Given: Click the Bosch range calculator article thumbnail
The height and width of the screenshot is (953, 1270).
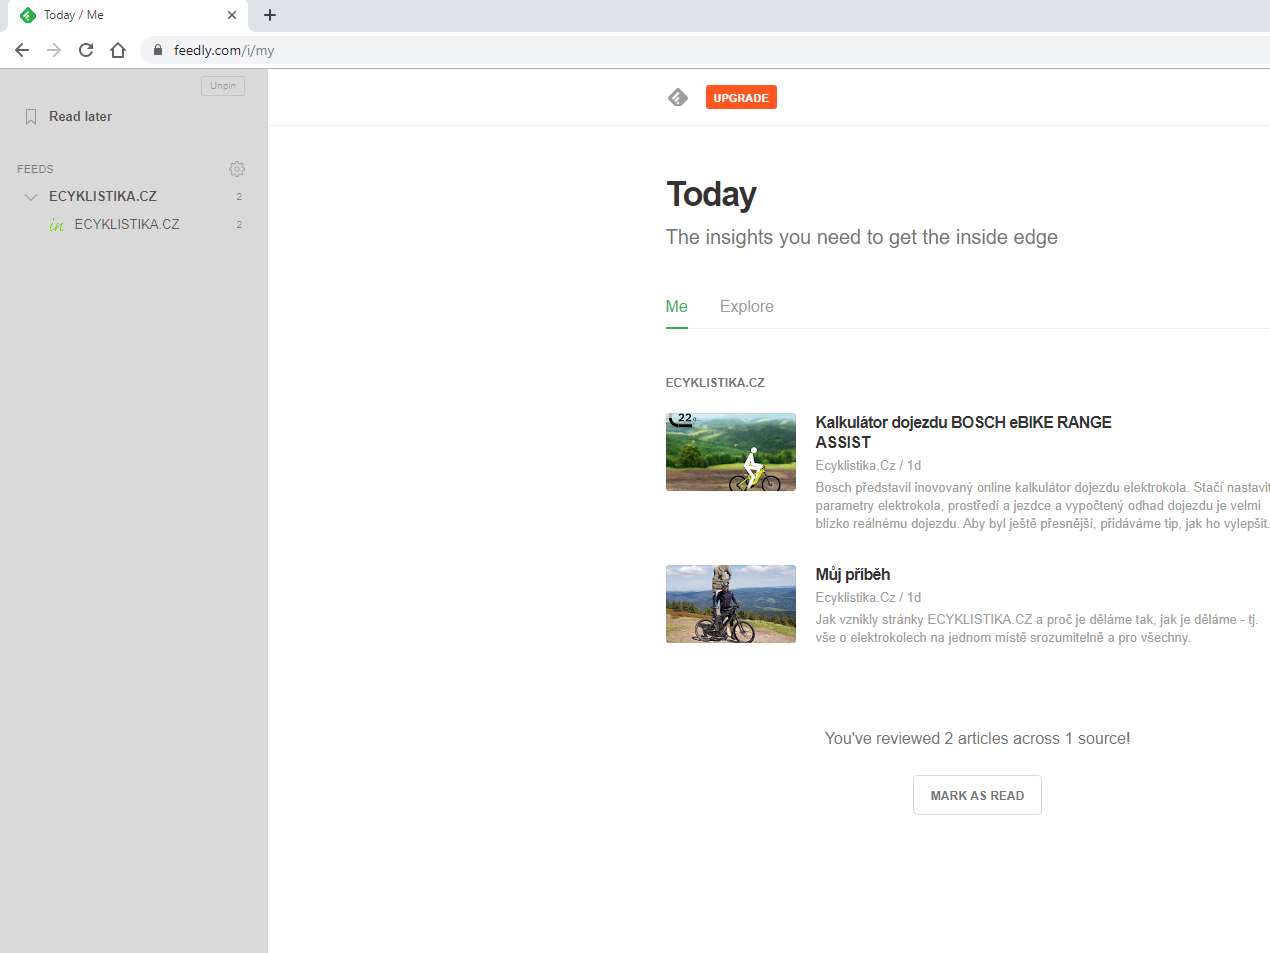Looking at the screenshot, I should click(730, 452).
